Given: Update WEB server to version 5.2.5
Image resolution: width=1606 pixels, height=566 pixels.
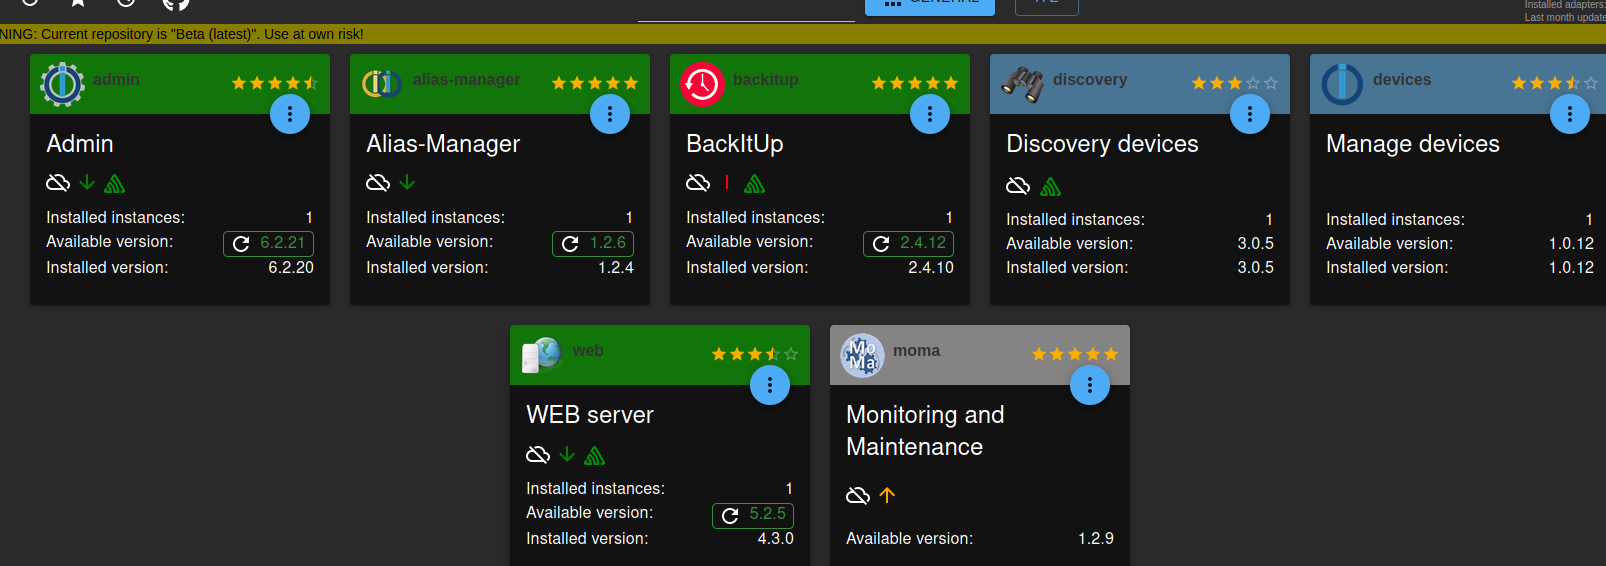Looking at the screenshot, I should coord(753,514).
